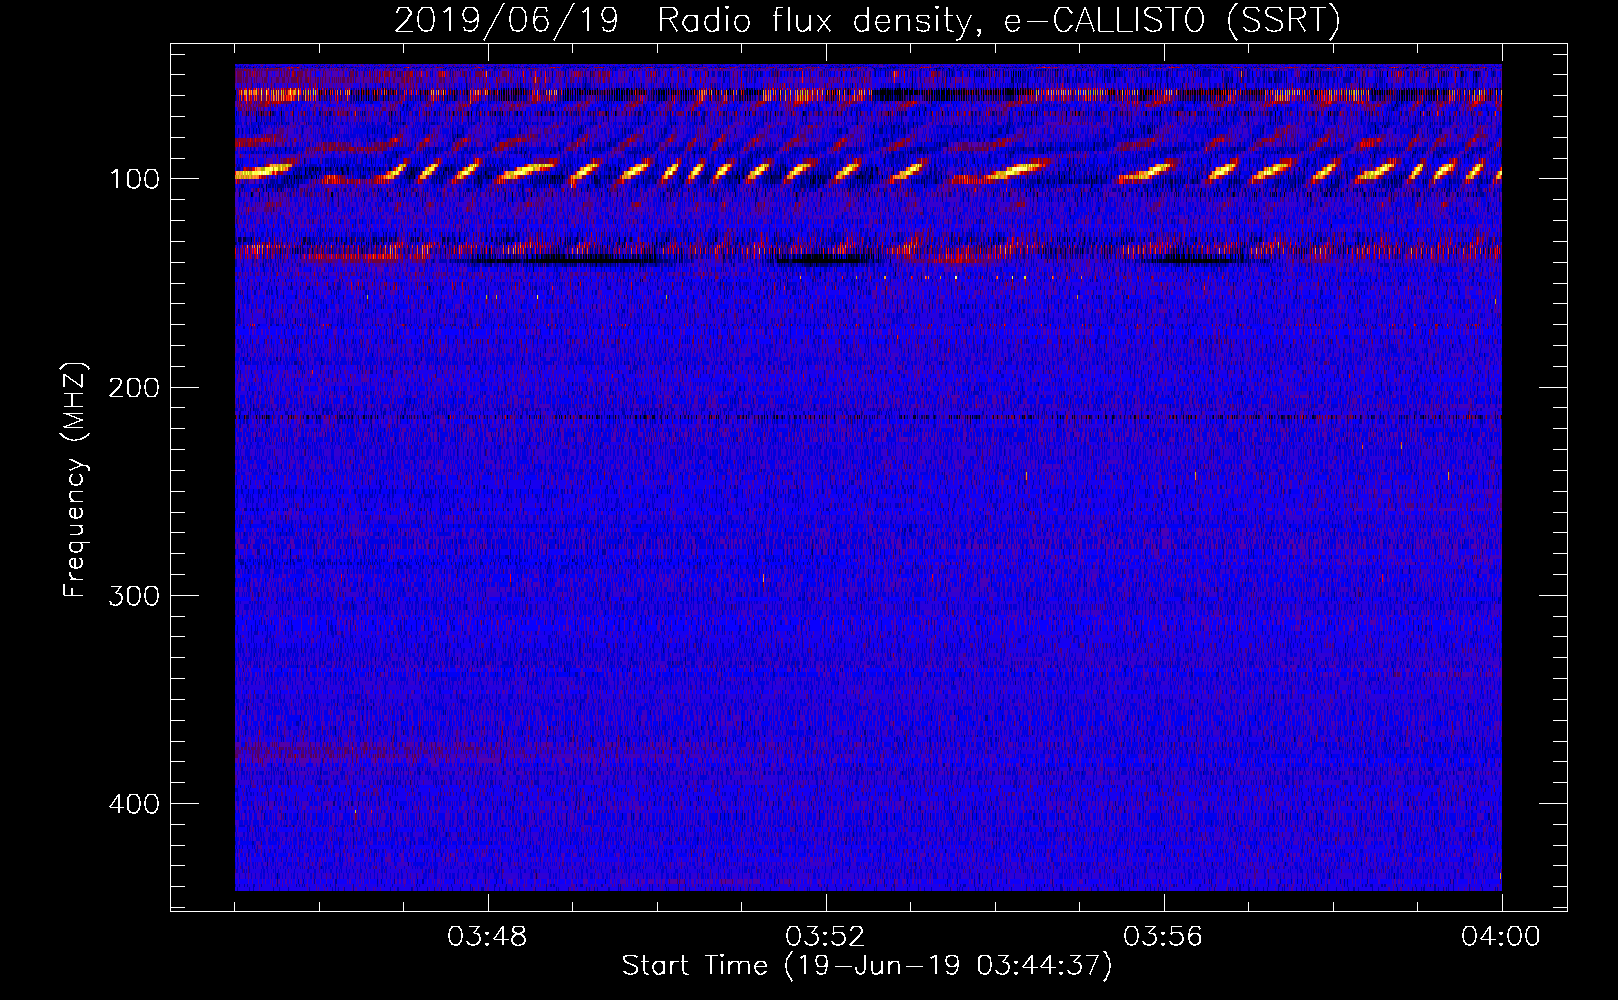Click the 300 frequency tick label
The width and height of the screenshot is (1618, 1000).
tap(134, 596)
